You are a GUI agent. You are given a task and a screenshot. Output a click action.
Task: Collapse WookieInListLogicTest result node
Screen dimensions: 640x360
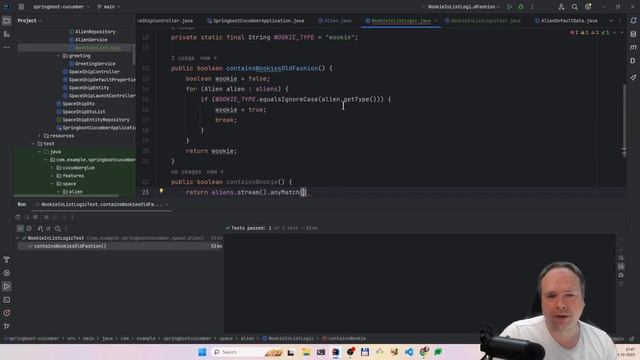point(18,238)
